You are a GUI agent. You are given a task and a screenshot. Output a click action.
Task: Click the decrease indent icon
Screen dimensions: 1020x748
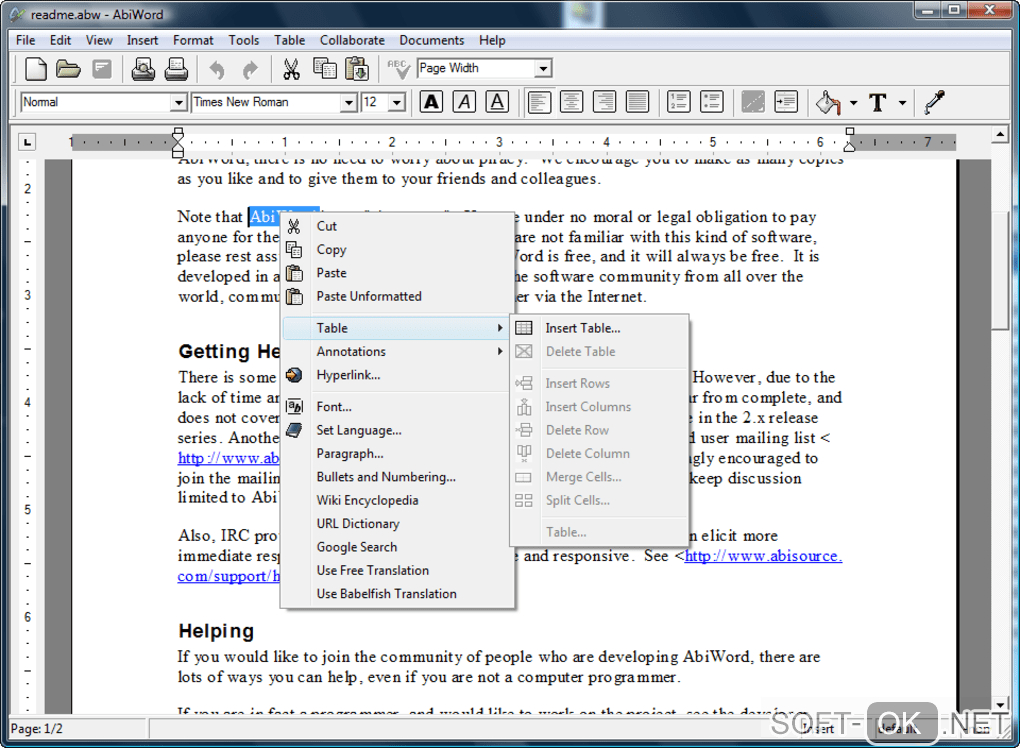pos(753,102)
